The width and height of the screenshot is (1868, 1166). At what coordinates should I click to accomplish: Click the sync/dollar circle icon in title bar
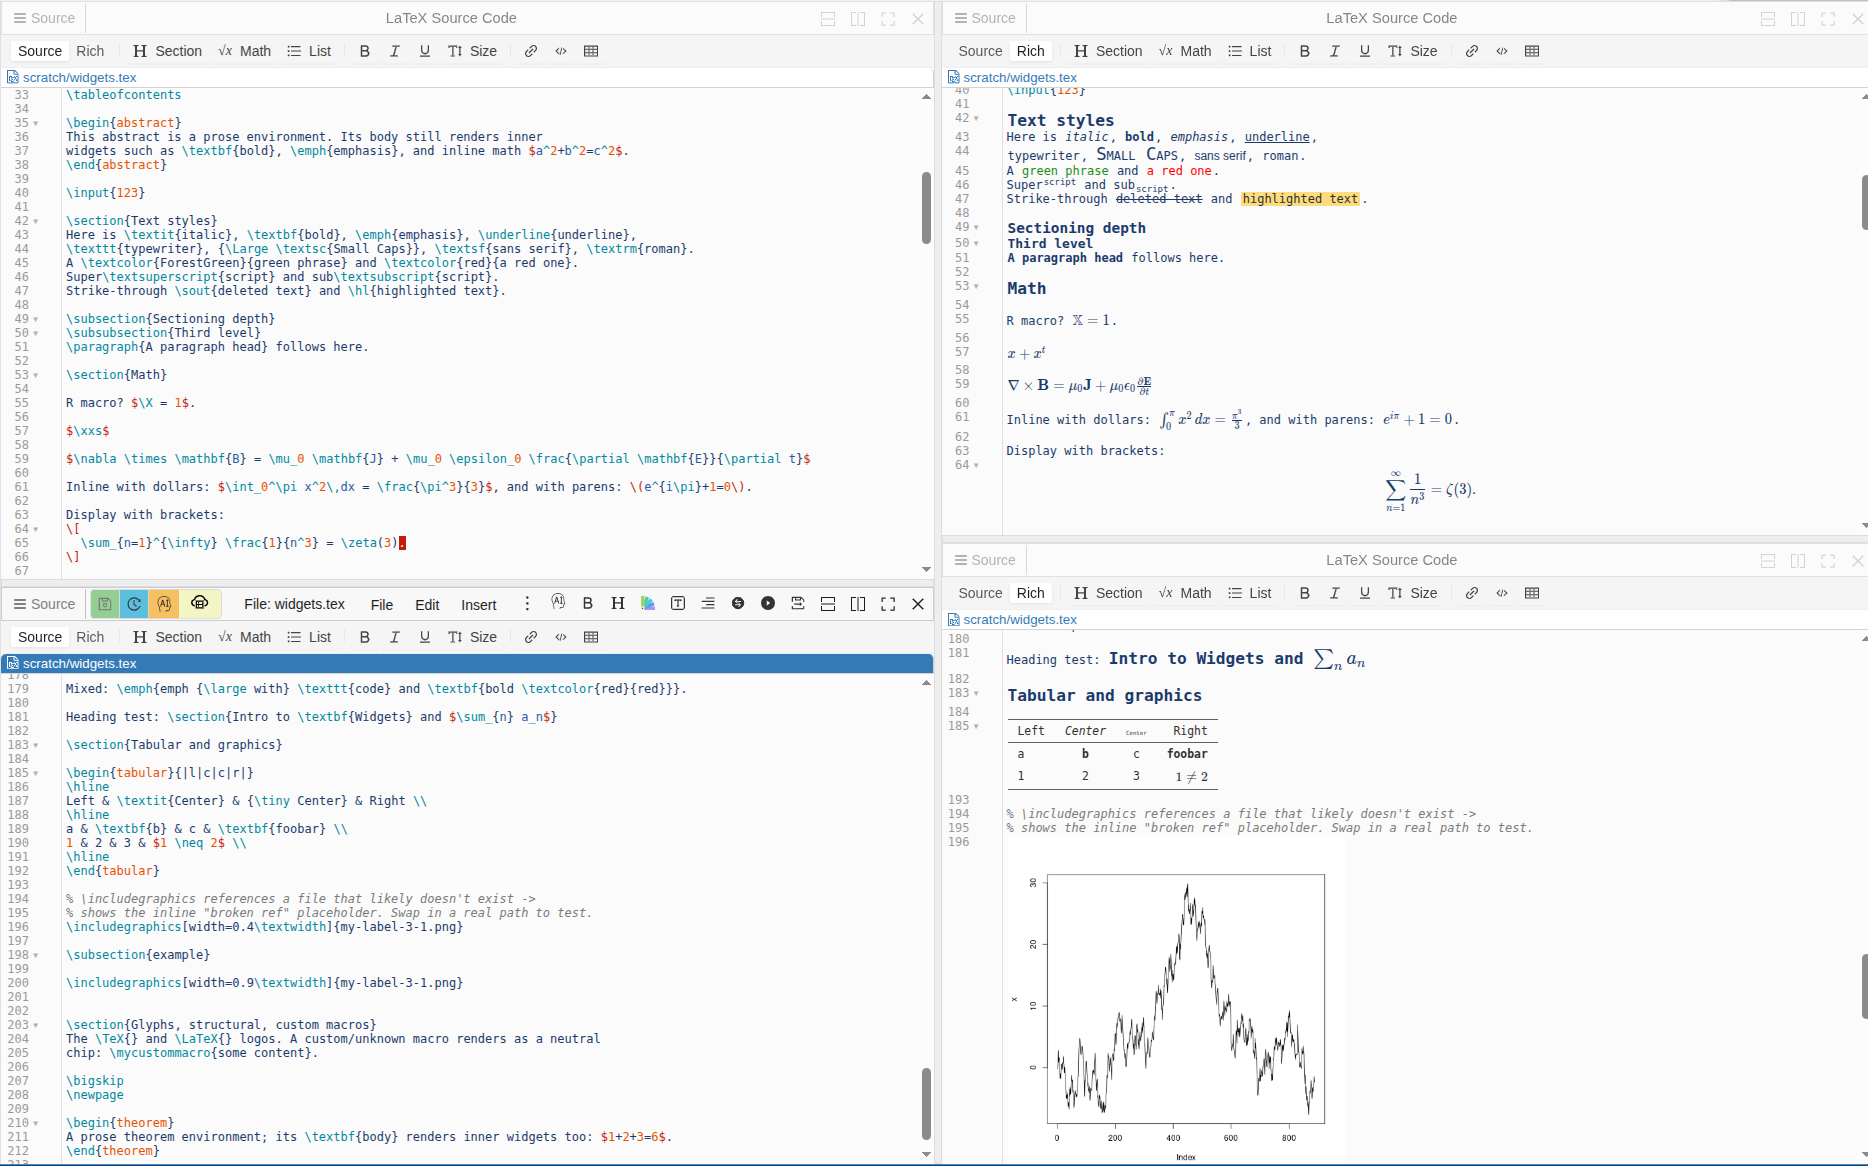pyautogui.click(x=738, y=604)
